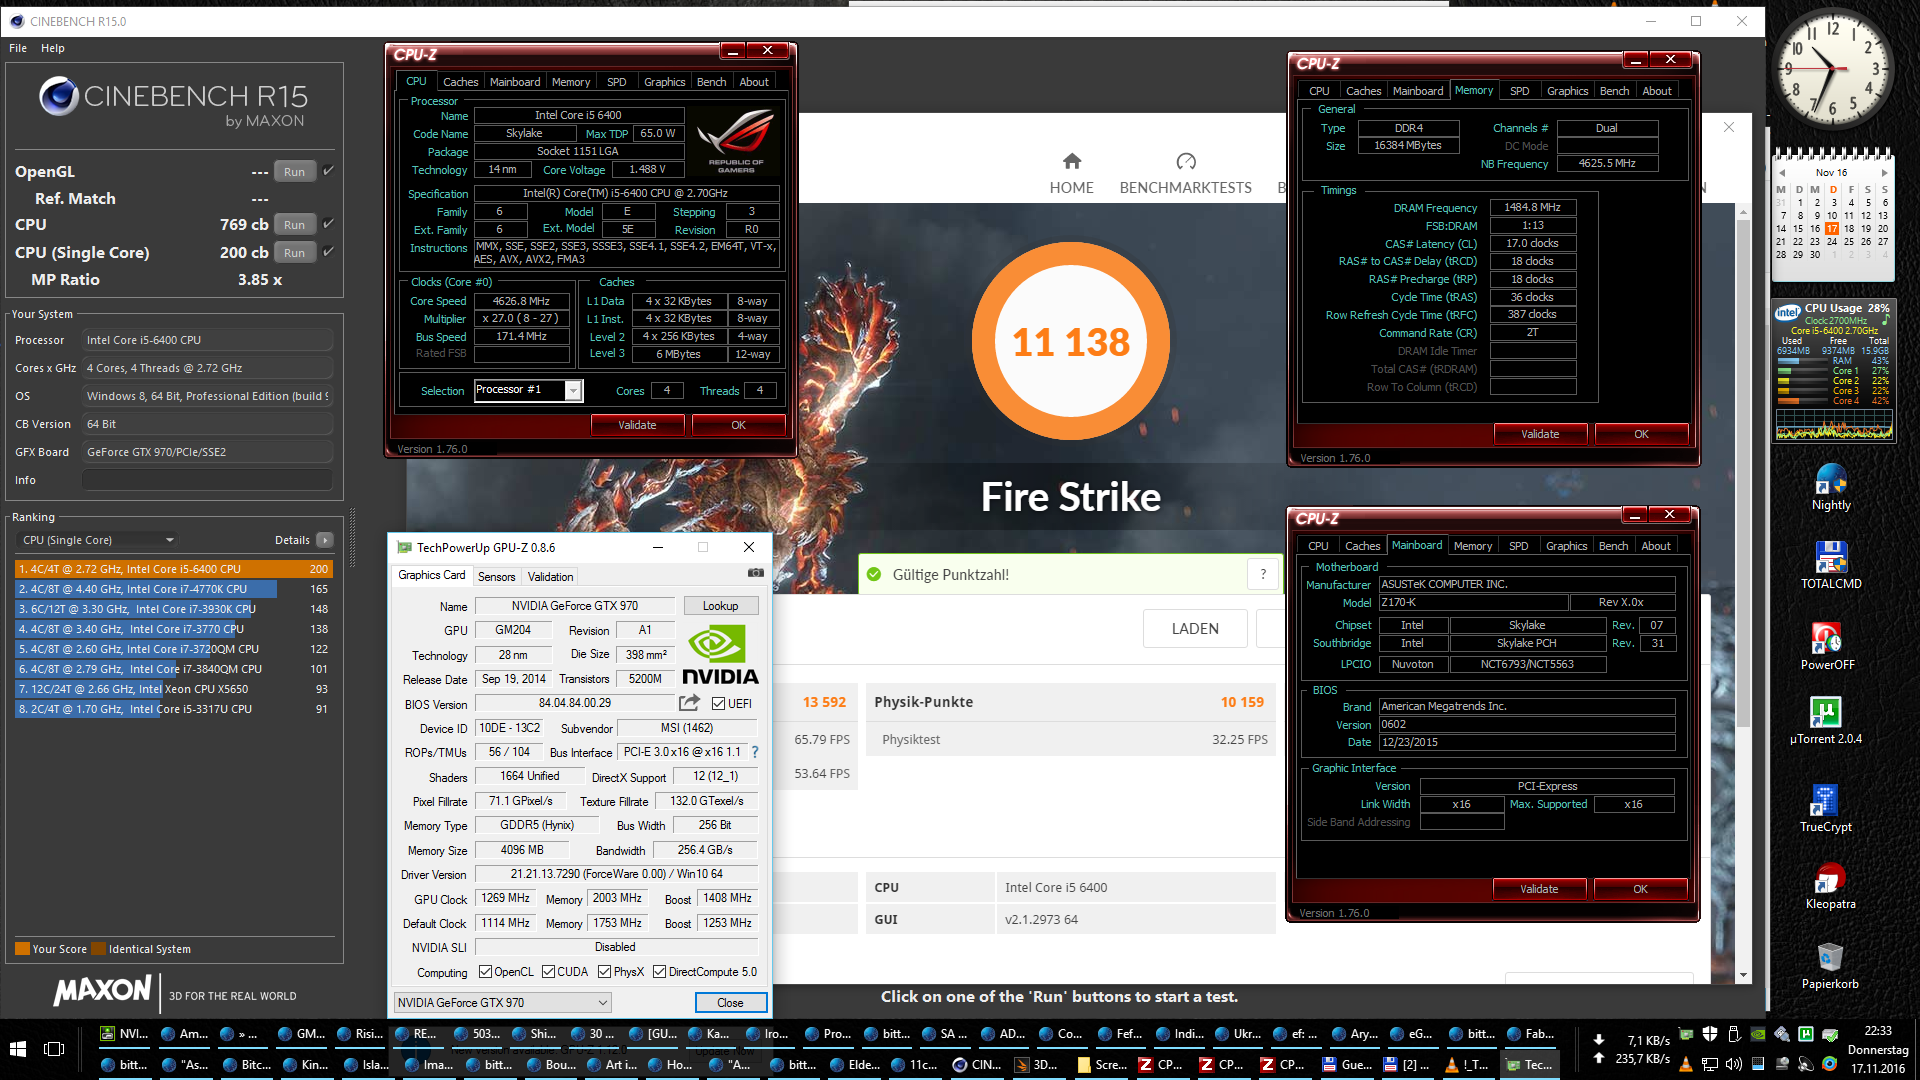The image size is (1920, 1080).
Task: Open the Help menu in Cinebench
Action: point(53,48)
